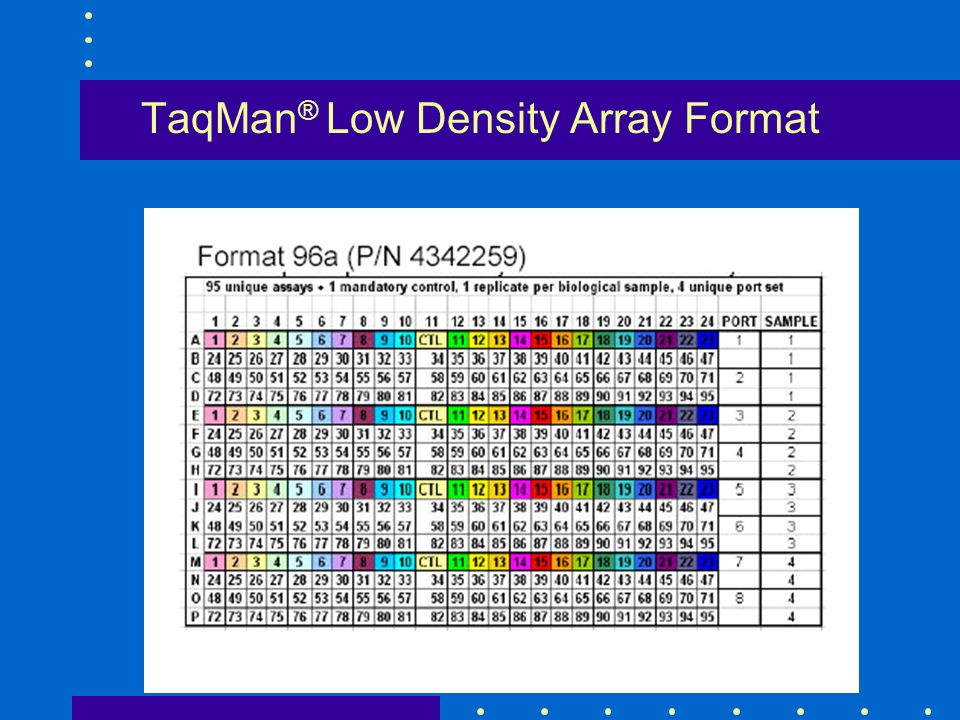Click row label I
The height and width of the screenshot is (720, 960).
[195, 489]
